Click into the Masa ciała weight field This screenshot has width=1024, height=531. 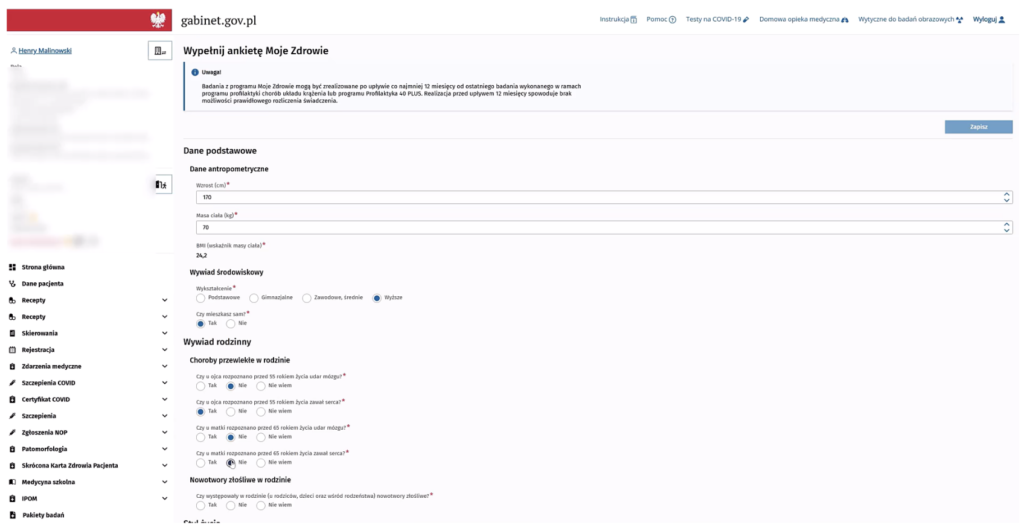590,228
